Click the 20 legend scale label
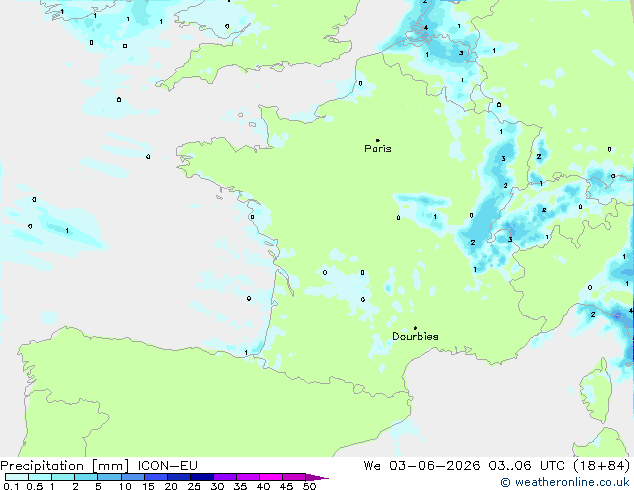The image size is (634, 490). coord(171,486)
